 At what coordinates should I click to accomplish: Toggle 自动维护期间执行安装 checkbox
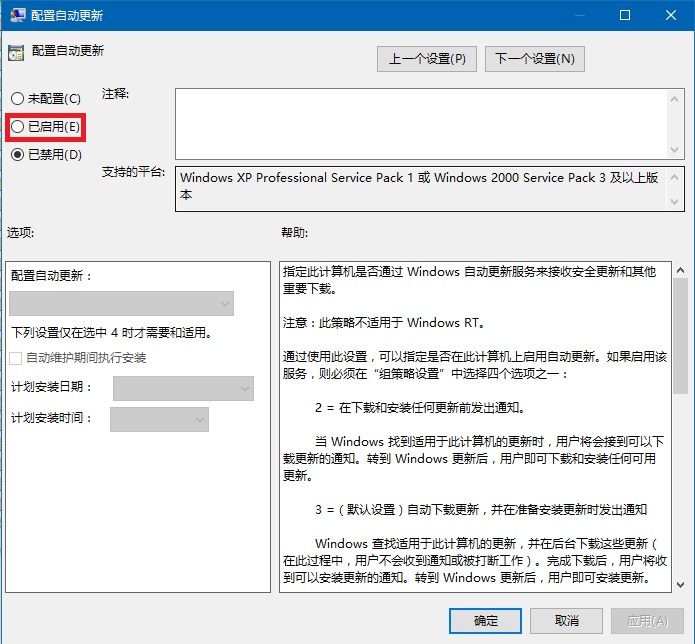[16, 358]
